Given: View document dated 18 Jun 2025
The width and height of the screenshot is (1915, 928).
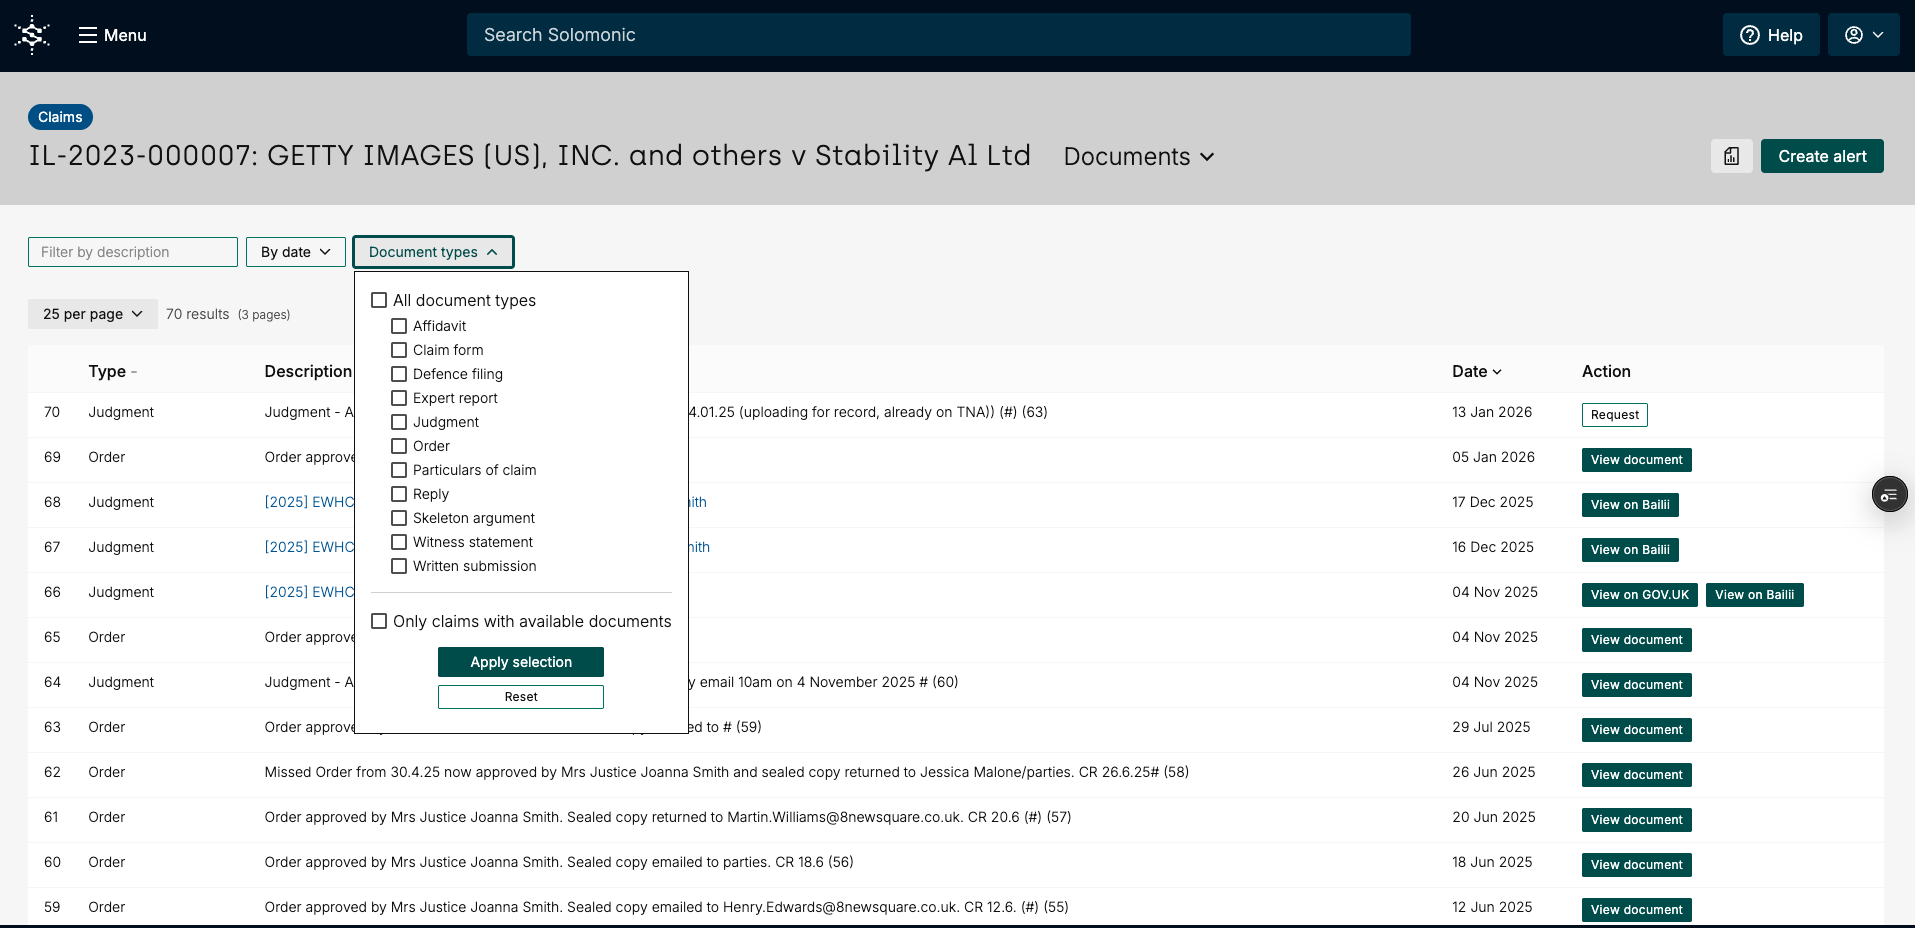Looking at the screenshot, I should [1636, 865].
